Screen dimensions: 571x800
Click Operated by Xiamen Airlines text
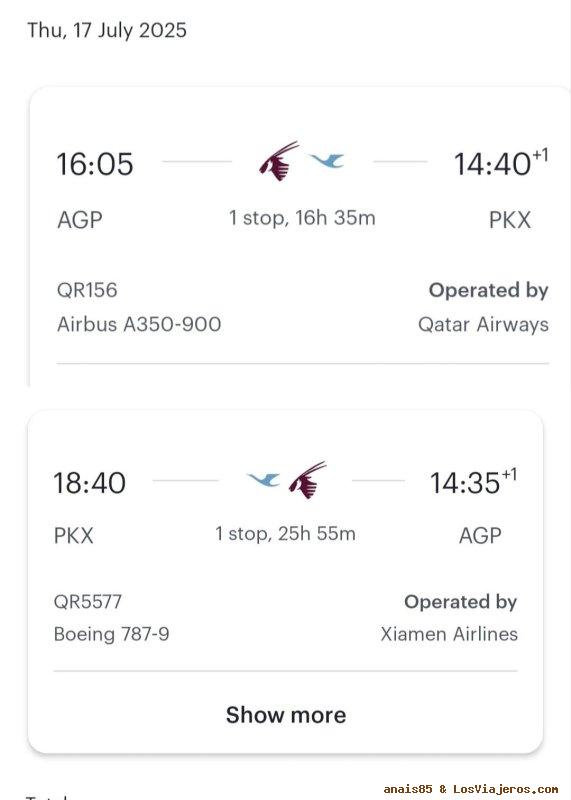pos(449,618)
